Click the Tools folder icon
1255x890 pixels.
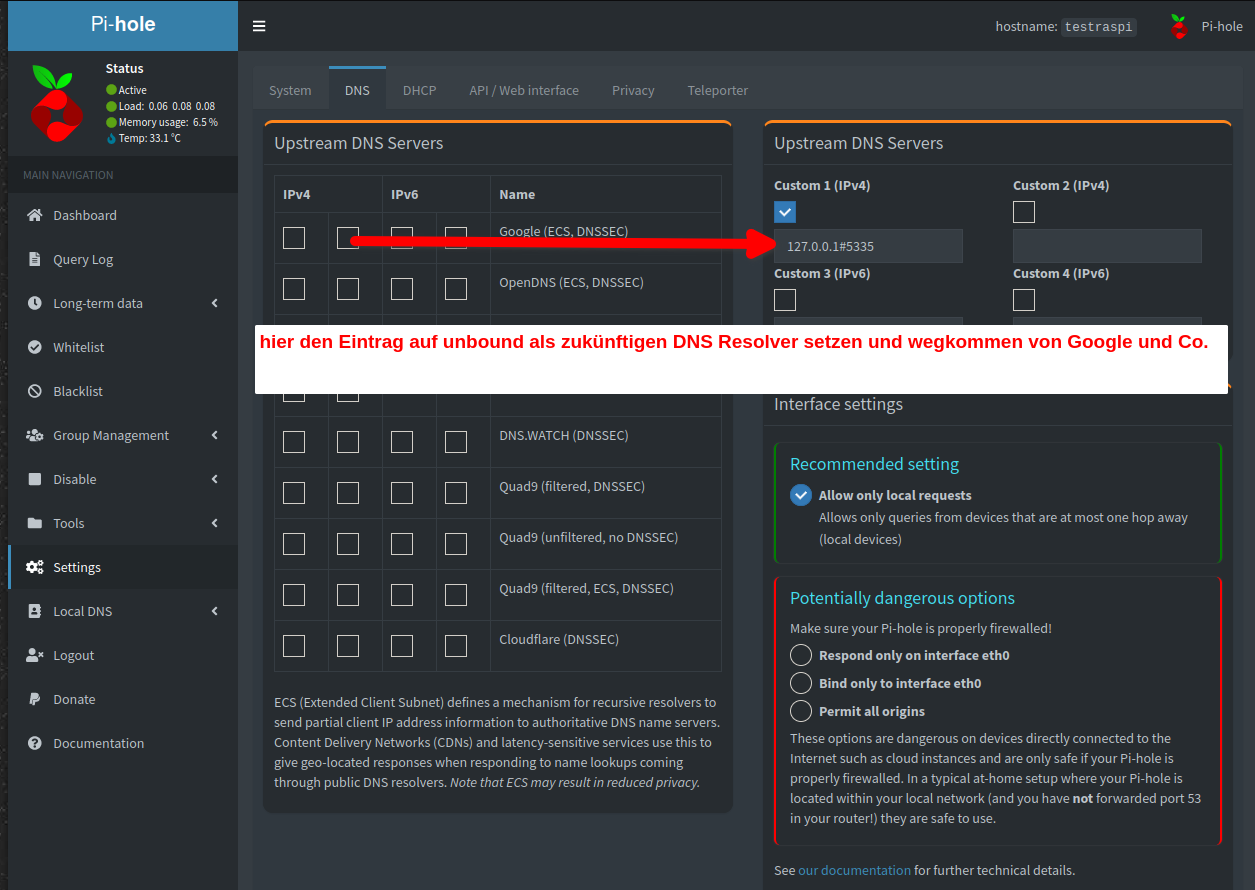click(35, 523)
